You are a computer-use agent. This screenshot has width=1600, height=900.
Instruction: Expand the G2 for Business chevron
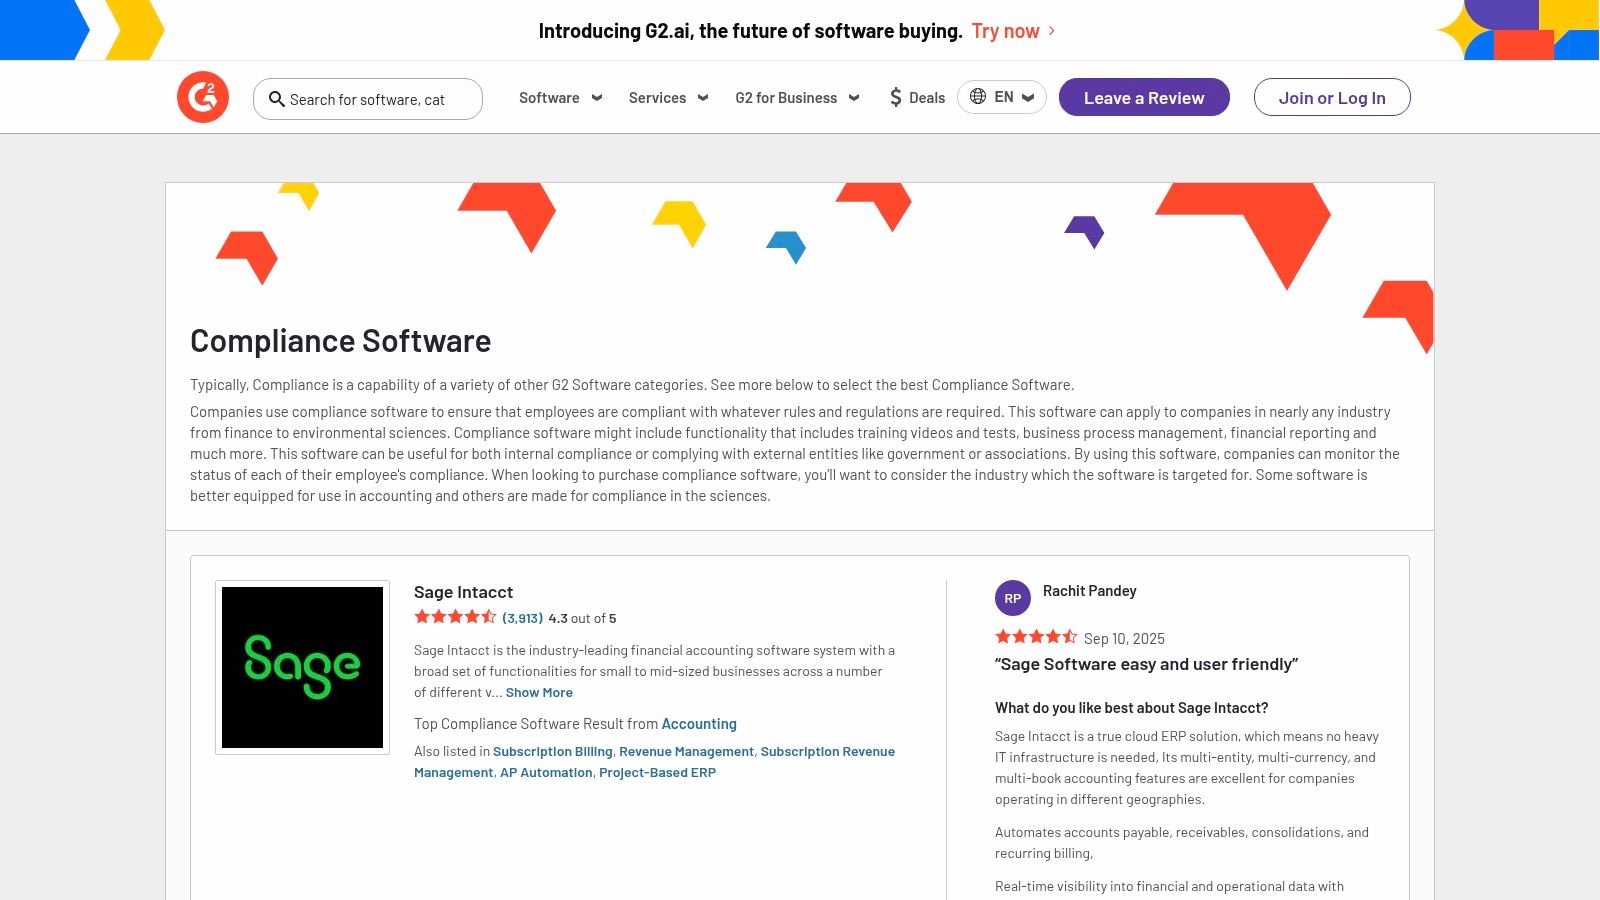tap(854, 98)
